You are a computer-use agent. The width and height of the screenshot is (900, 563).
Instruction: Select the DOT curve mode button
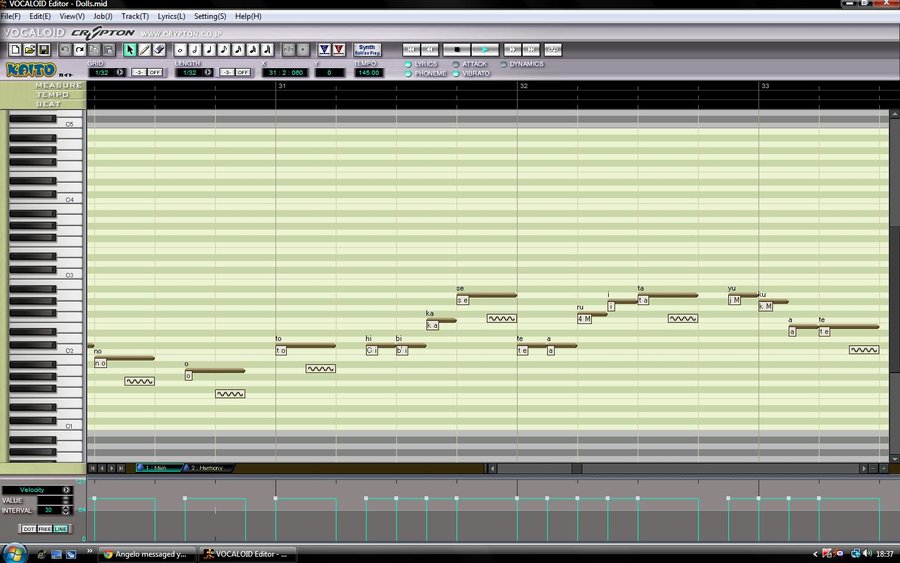point(28,529)
